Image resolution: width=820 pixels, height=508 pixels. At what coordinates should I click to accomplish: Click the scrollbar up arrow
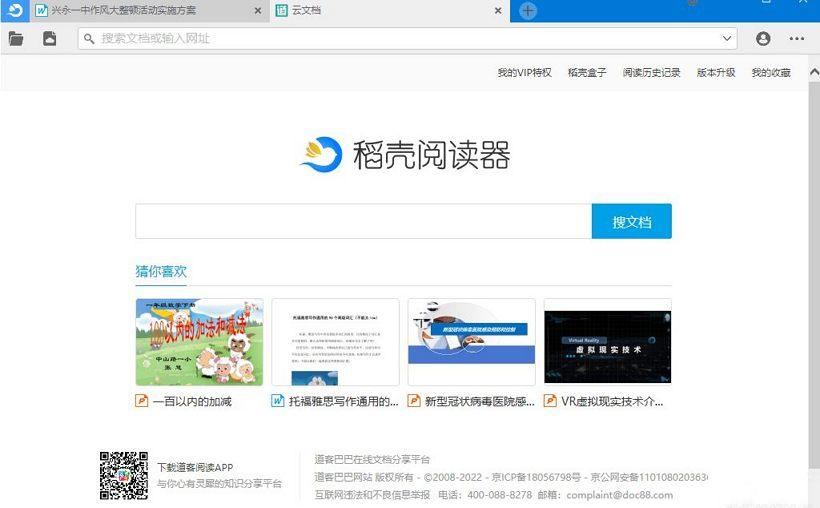pyautogui.click(x=814, y=72)
